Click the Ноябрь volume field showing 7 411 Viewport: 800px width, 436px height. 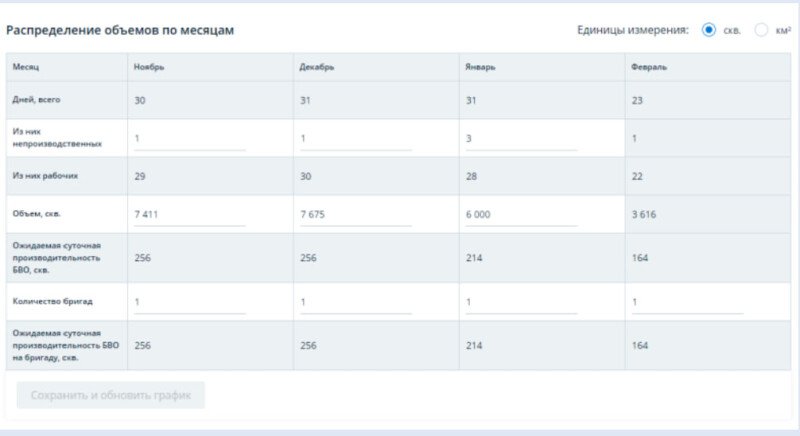pos(188,214)
